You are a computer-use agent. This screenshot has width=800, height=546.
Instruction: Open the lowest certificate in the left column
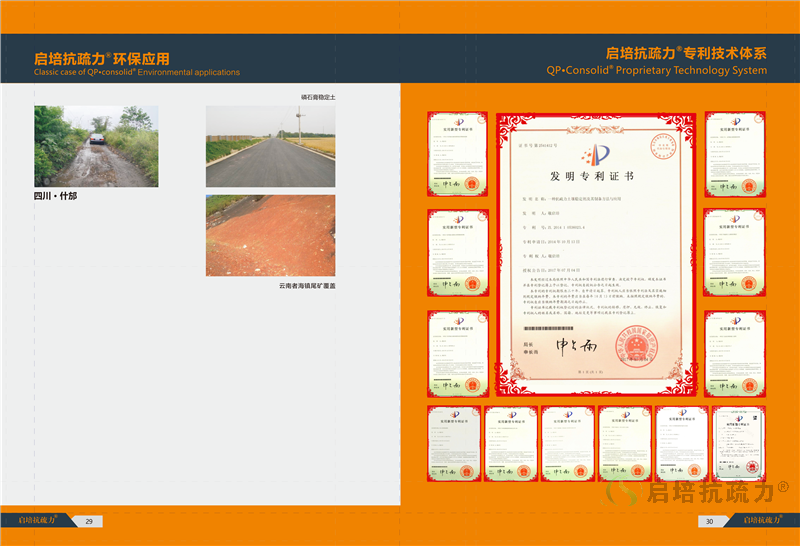[458, 354]
